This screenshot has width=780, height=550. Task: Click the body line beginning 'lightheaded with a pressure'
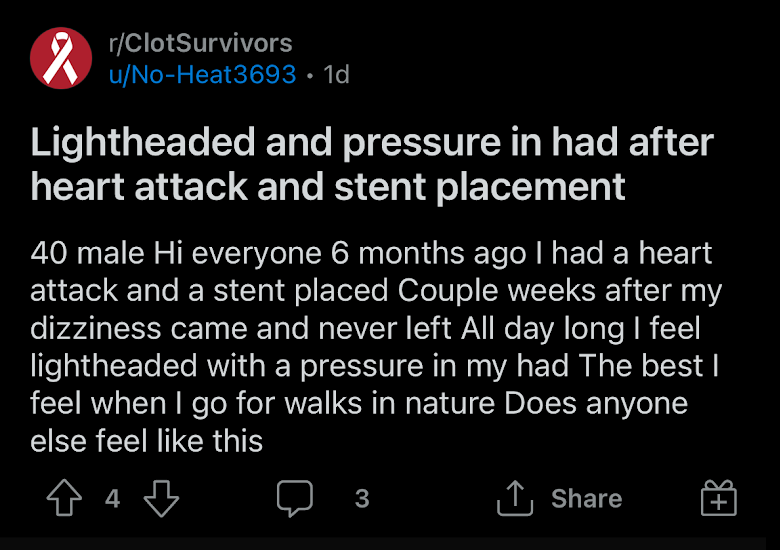pyautogui.click(x=375, y=366)
